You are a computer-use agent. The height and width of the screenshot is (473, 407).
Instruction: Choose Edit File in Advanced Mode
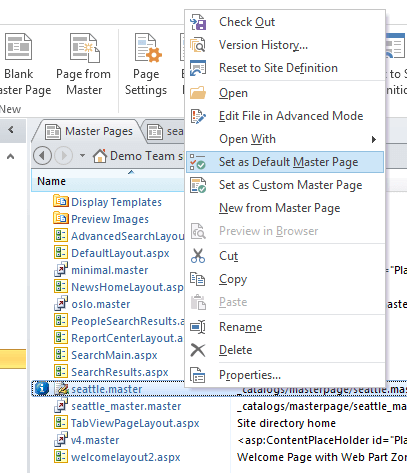tap(291, 116)
